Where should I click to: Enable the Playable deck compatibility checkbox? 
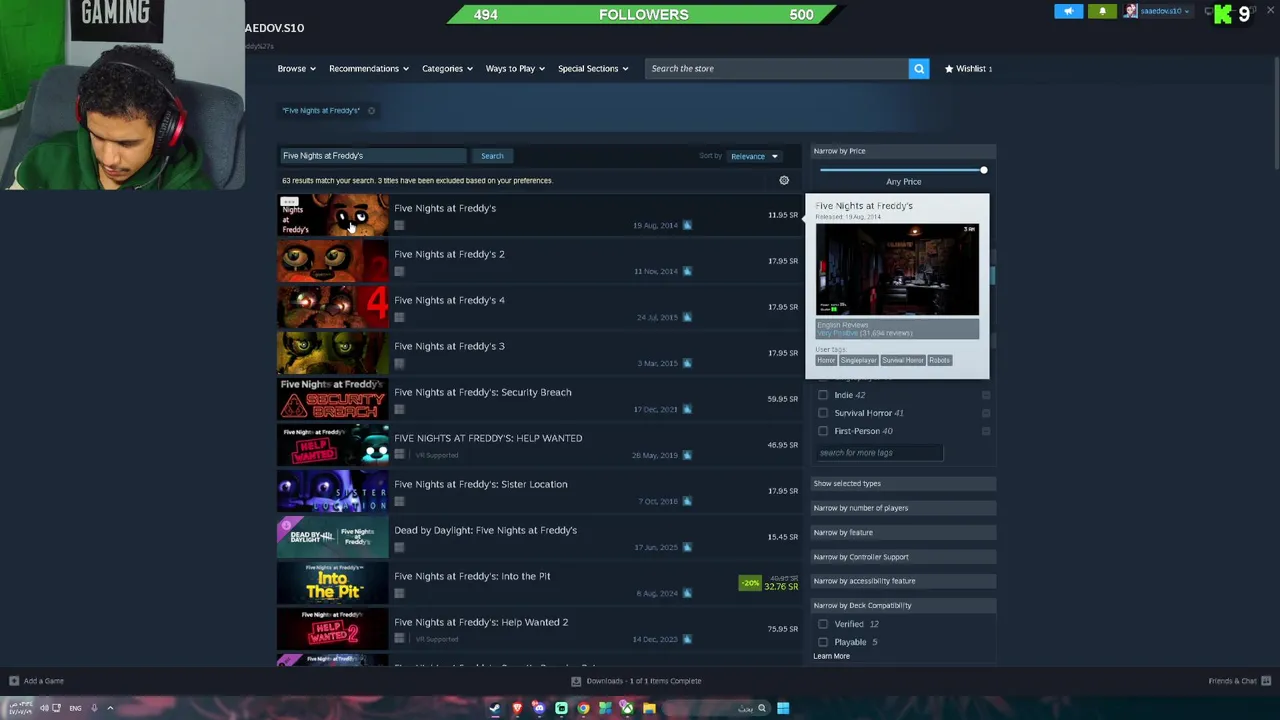823,642
